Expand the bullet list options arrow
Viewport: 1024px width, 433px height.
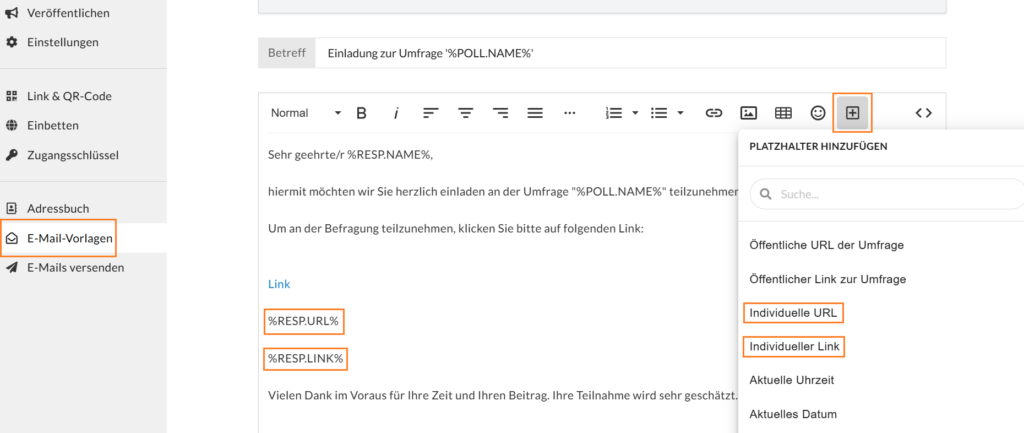click(x=680, y=113)
